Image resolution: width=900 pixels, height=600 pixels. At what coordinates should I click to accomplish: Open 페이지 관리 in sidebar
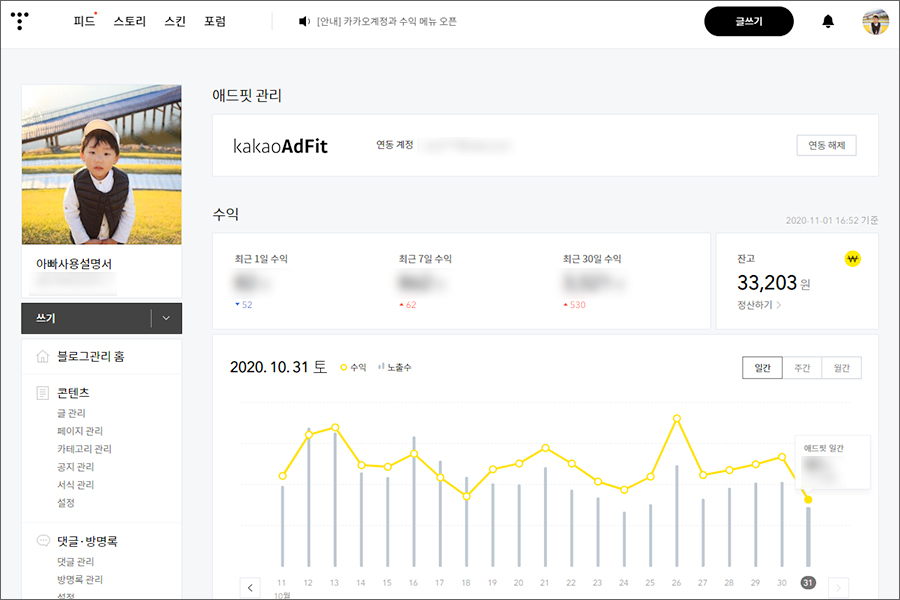click(x=80, y=431)
